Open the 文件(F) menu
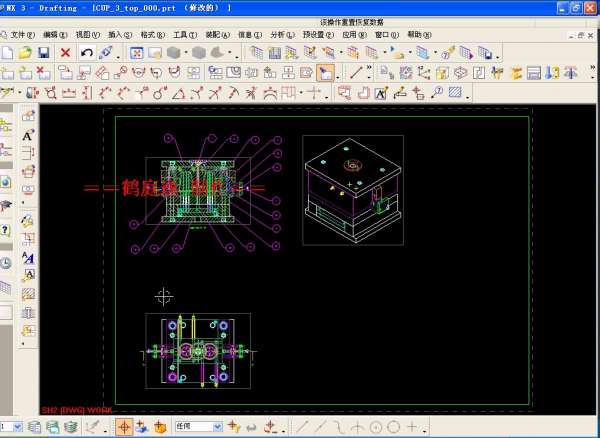Screen dimensions: 600x438 tap(23, 34)
